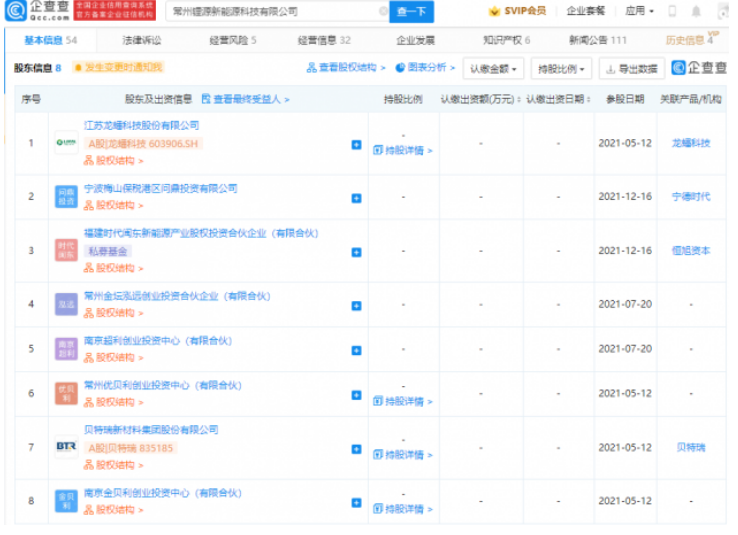Open related product 贝特瑞 link
The height and width of the screenshot is (535, 738).
(690, 447)
